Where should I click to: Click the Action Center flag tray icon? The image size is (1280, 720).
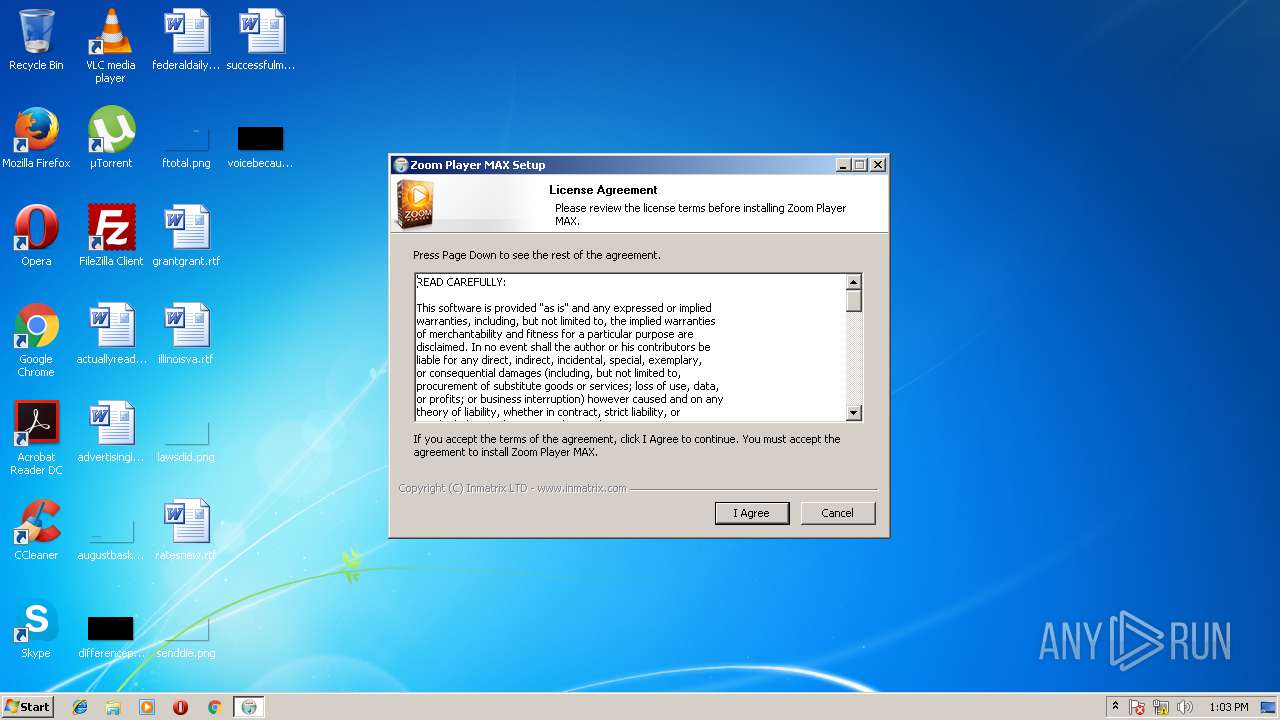[1137, 707]
